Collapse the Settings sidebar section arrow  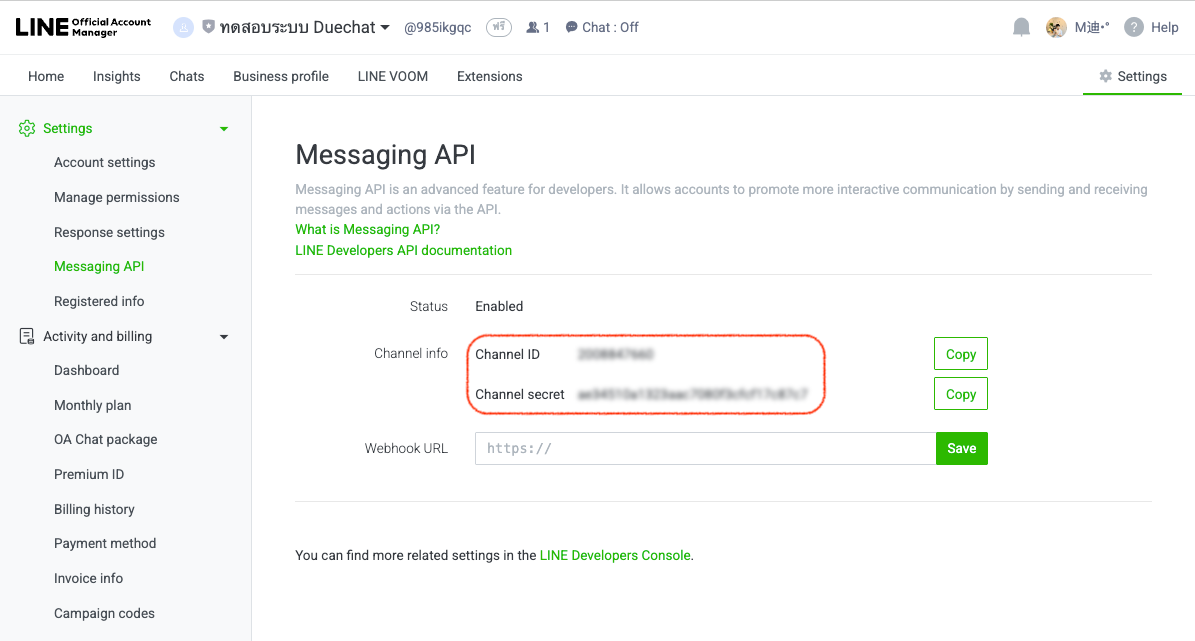coord(224,129)
